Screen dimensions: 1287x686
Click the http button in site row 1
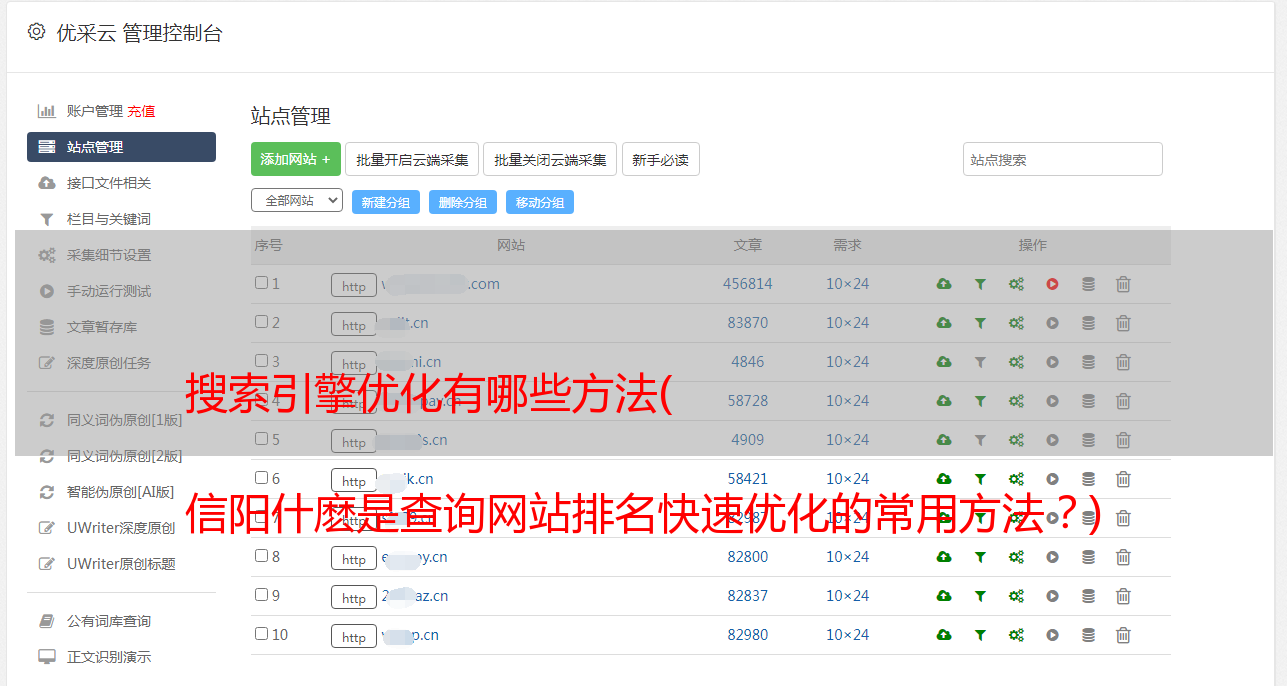(x=354, y=285)
